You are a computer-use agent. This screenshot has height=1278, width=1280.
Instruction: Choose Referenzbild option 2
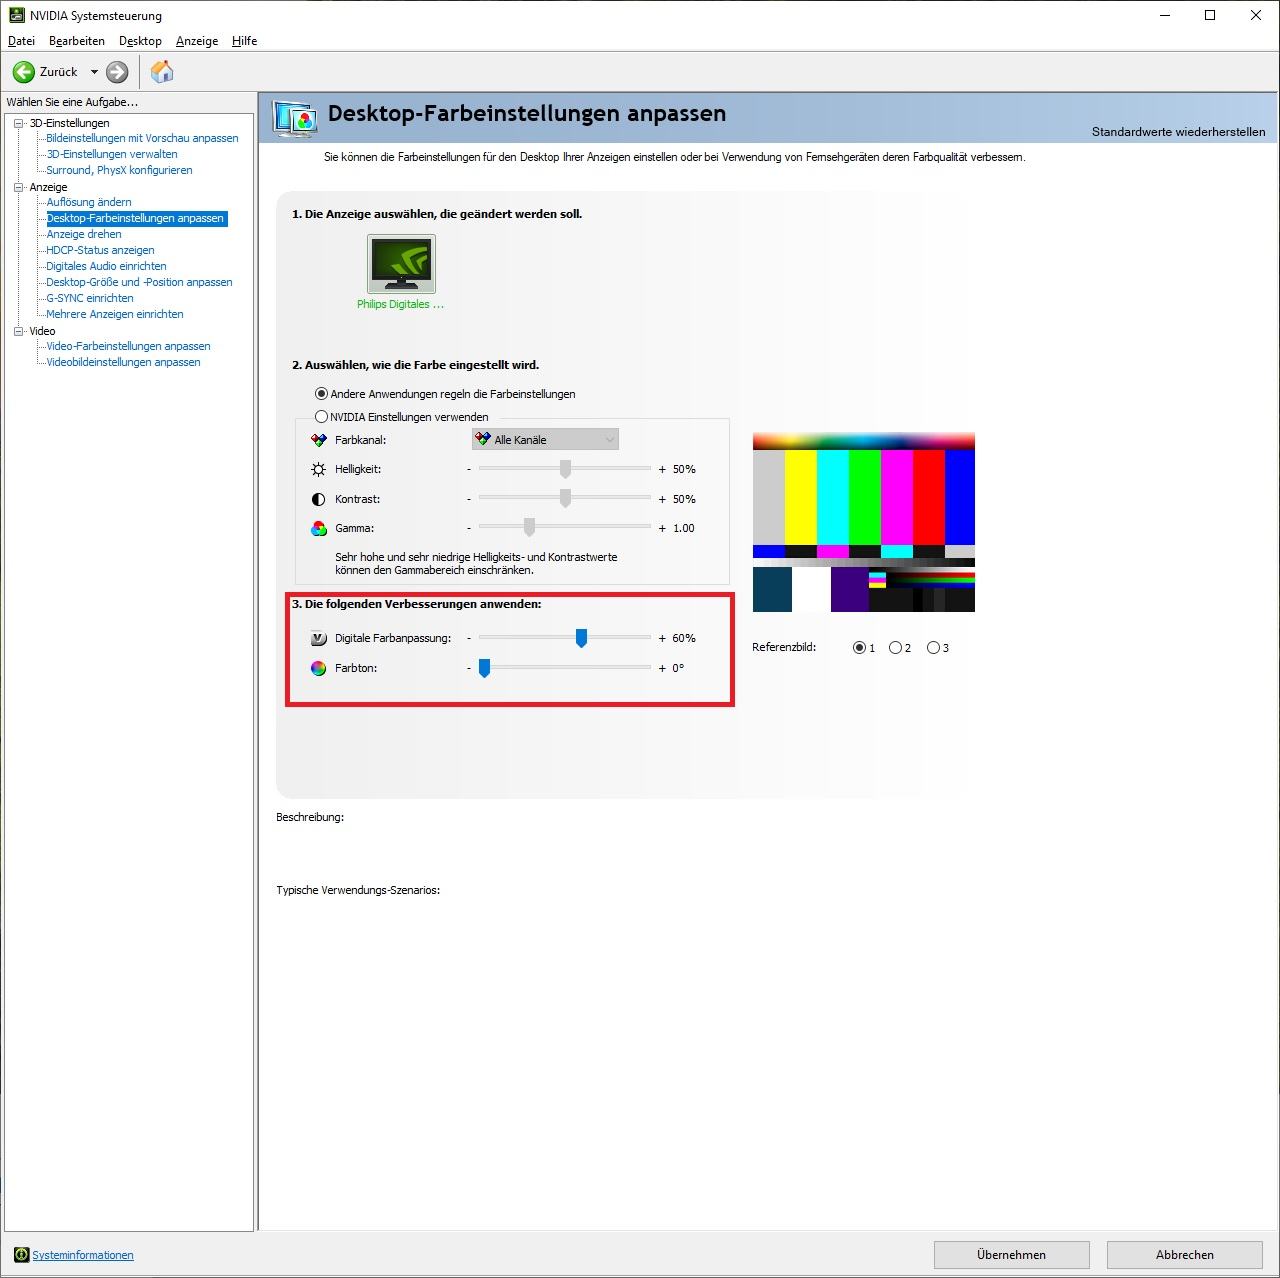[x=895, y=648]
